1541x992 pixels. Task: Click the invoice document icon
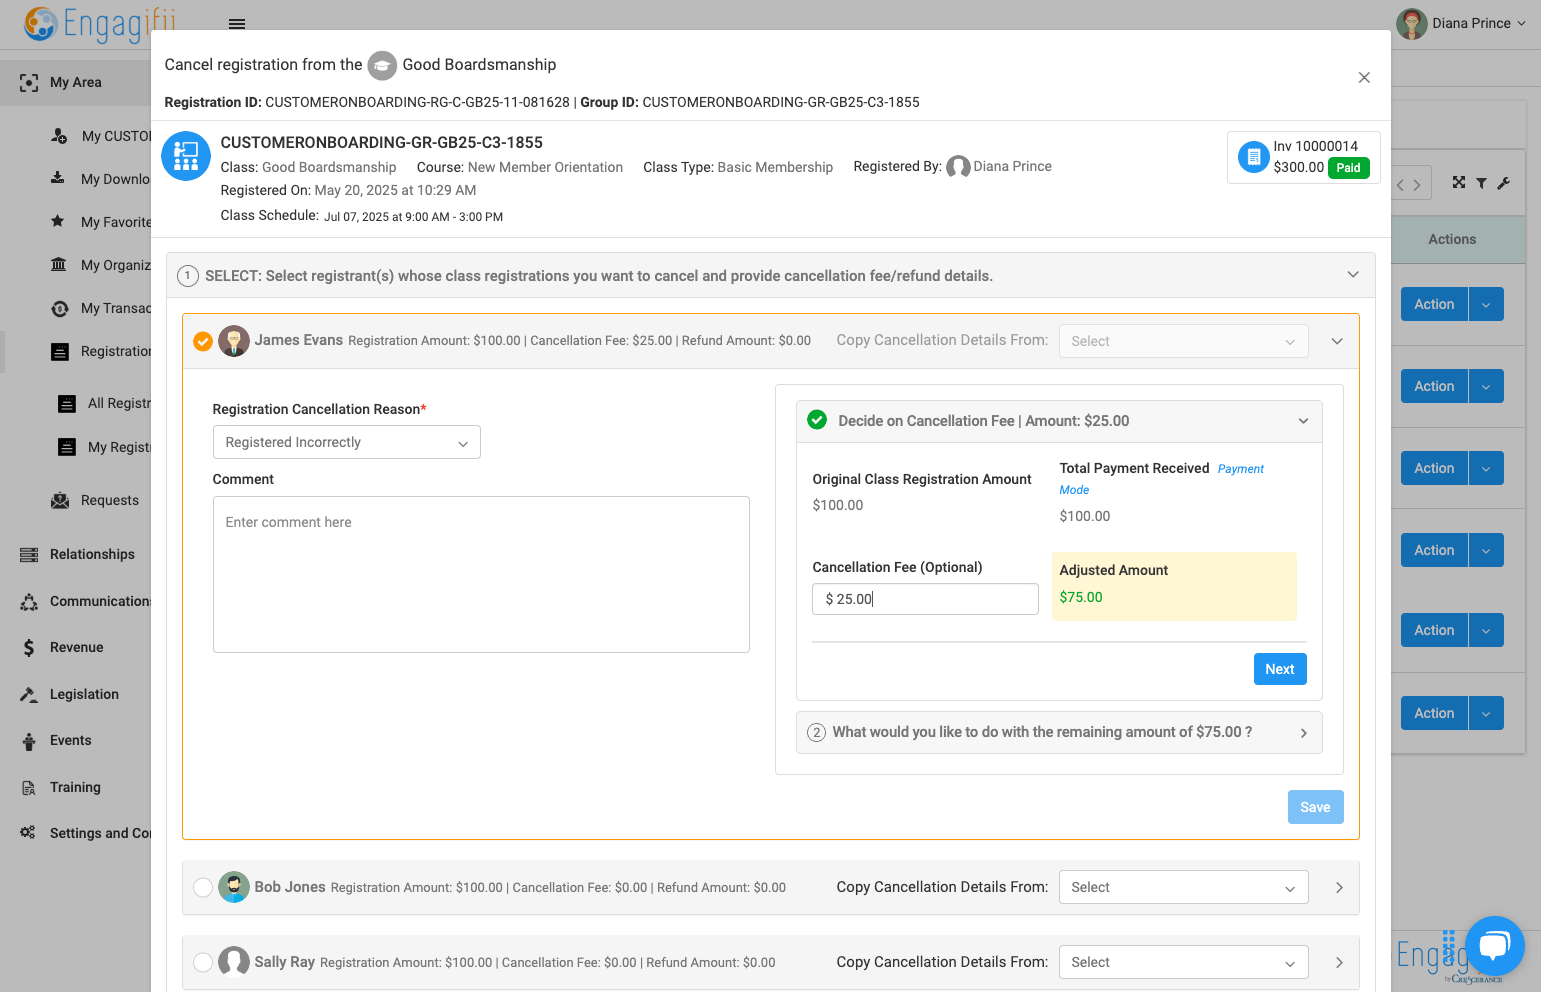pyautogui.click(x=1253, y=157)
